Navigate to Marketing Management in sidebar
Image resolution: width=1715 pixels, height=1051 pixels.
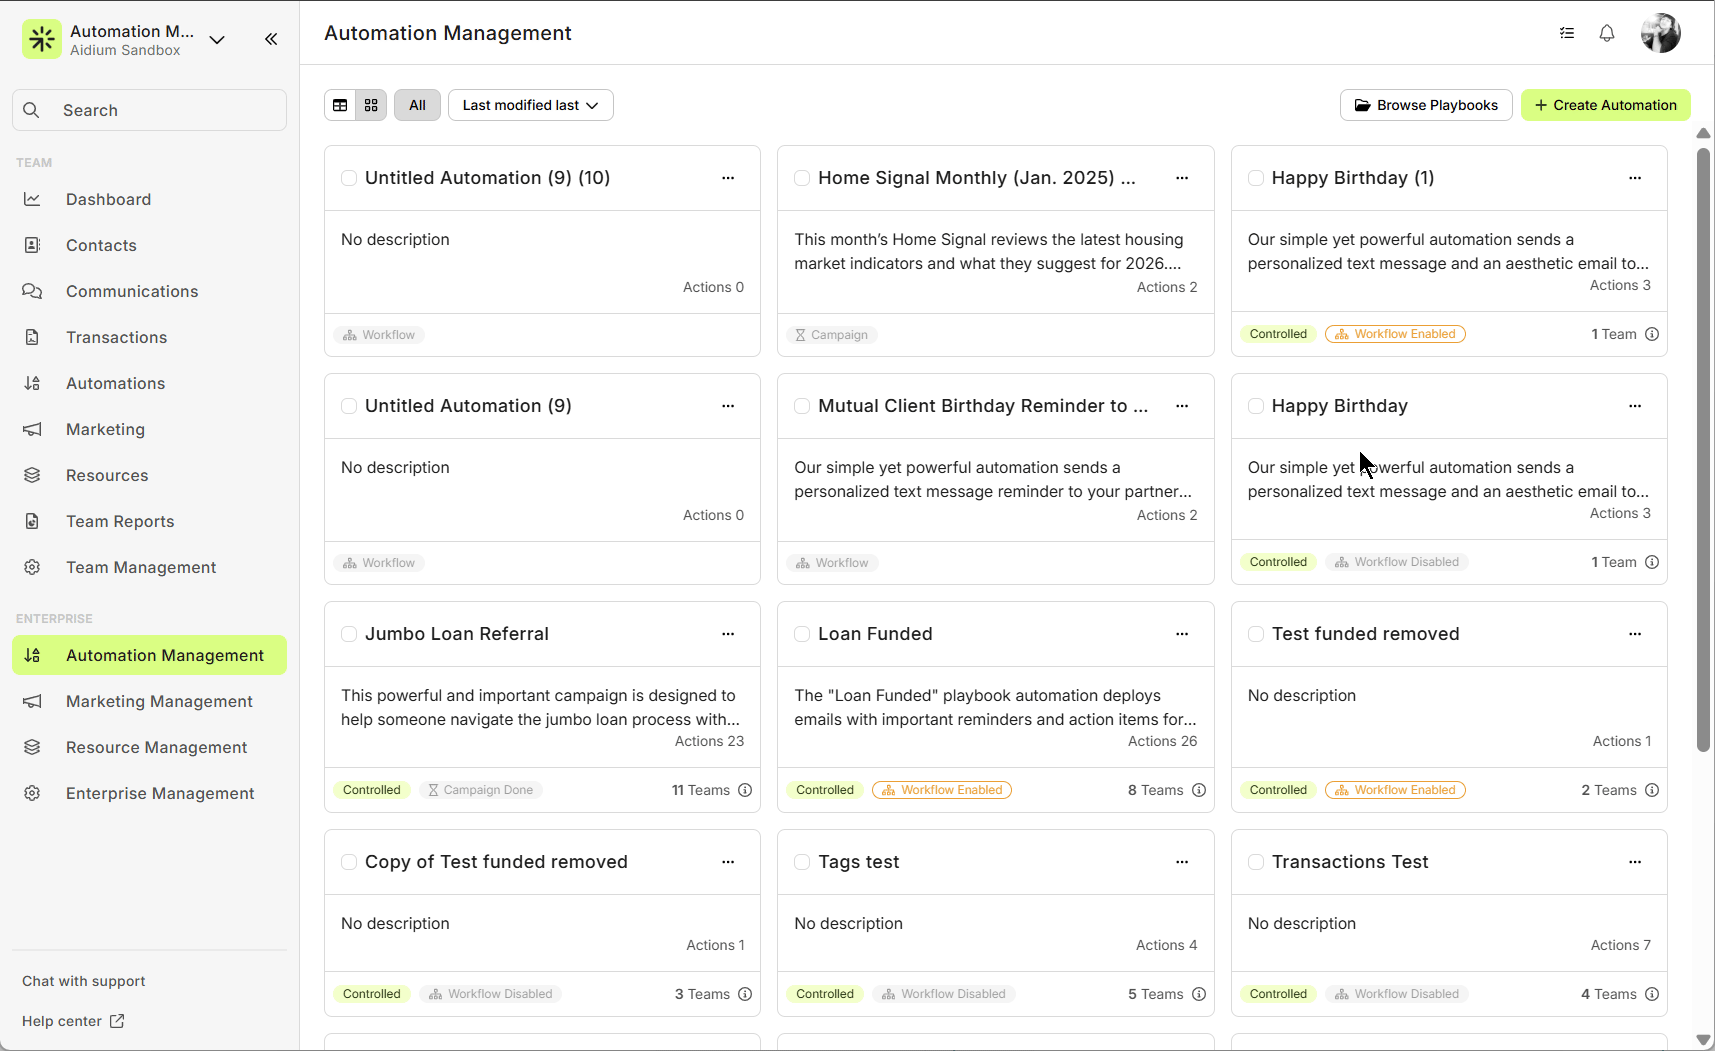[159, 701]
